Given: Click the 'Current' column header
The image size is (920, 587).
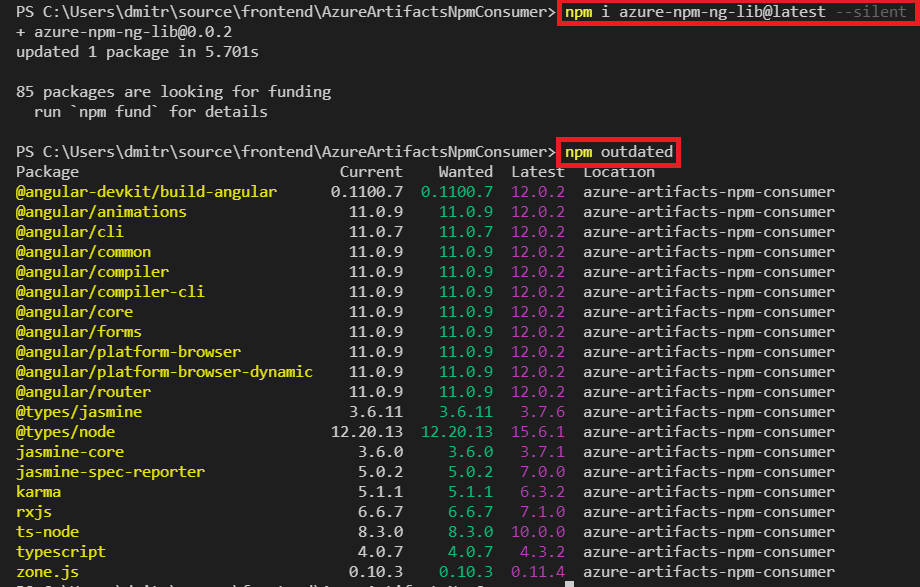Looking at the screenshot, I should (371, 172).
